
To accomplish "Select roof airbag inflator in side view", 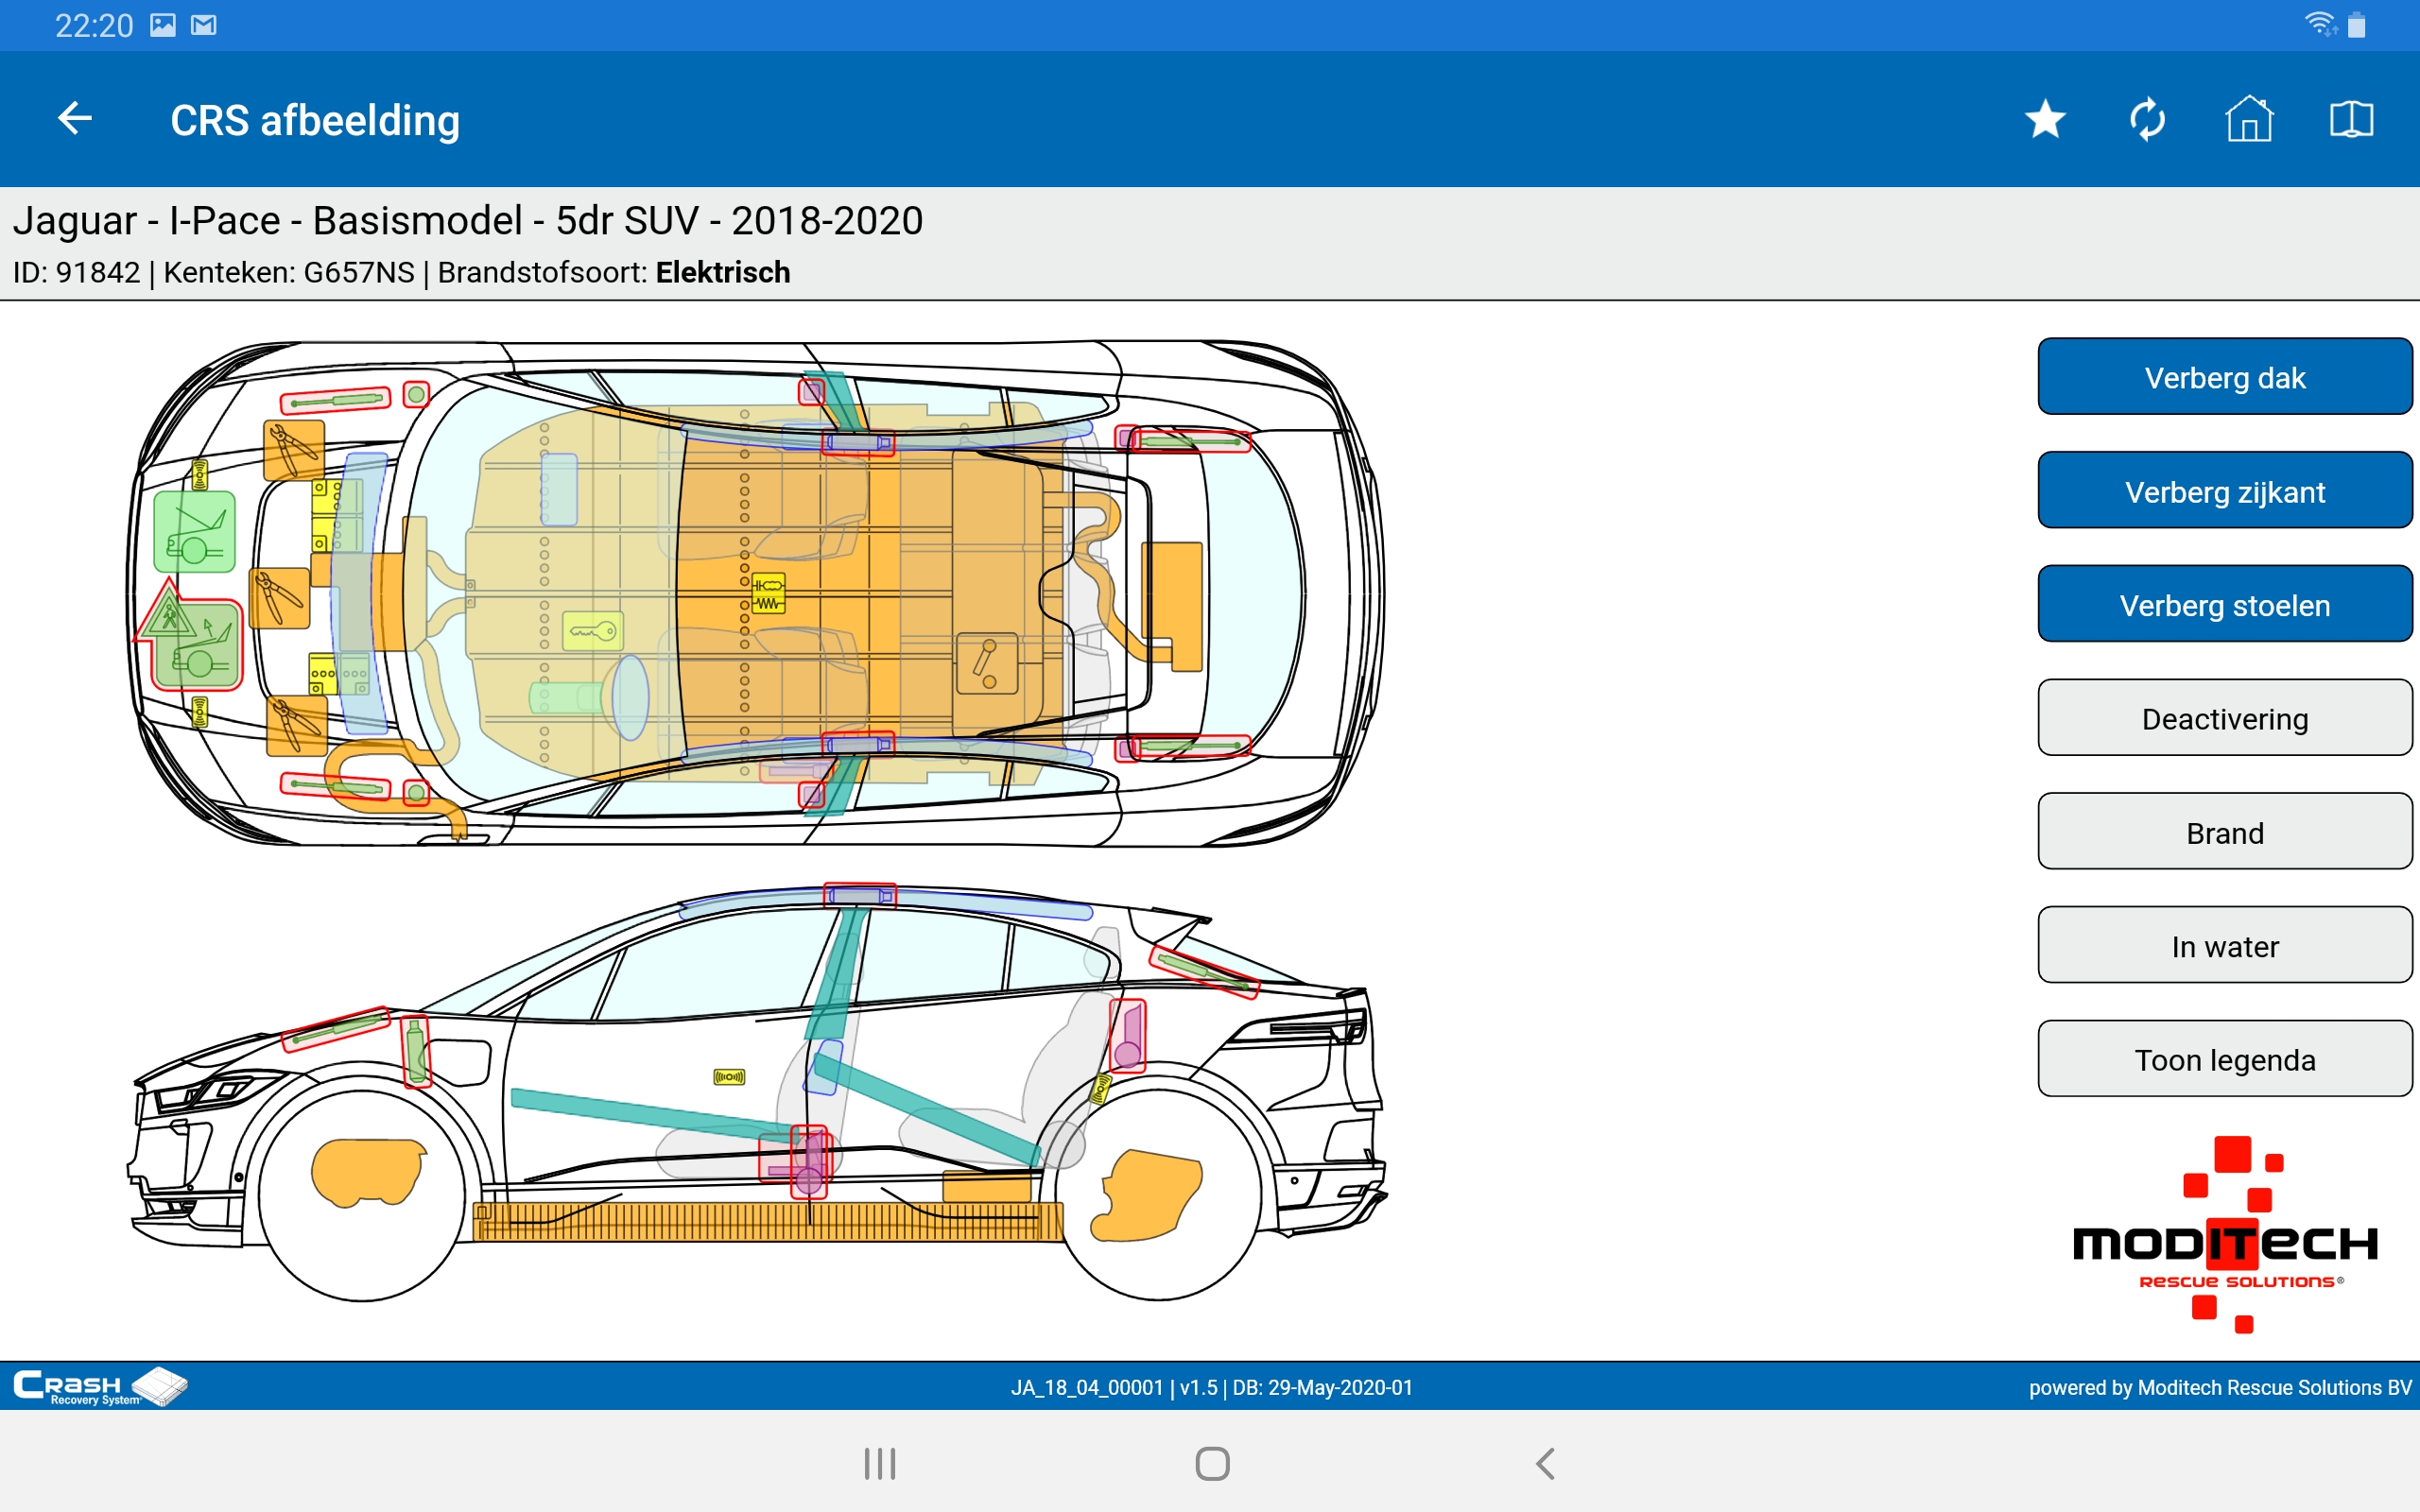I will [860, 895].
